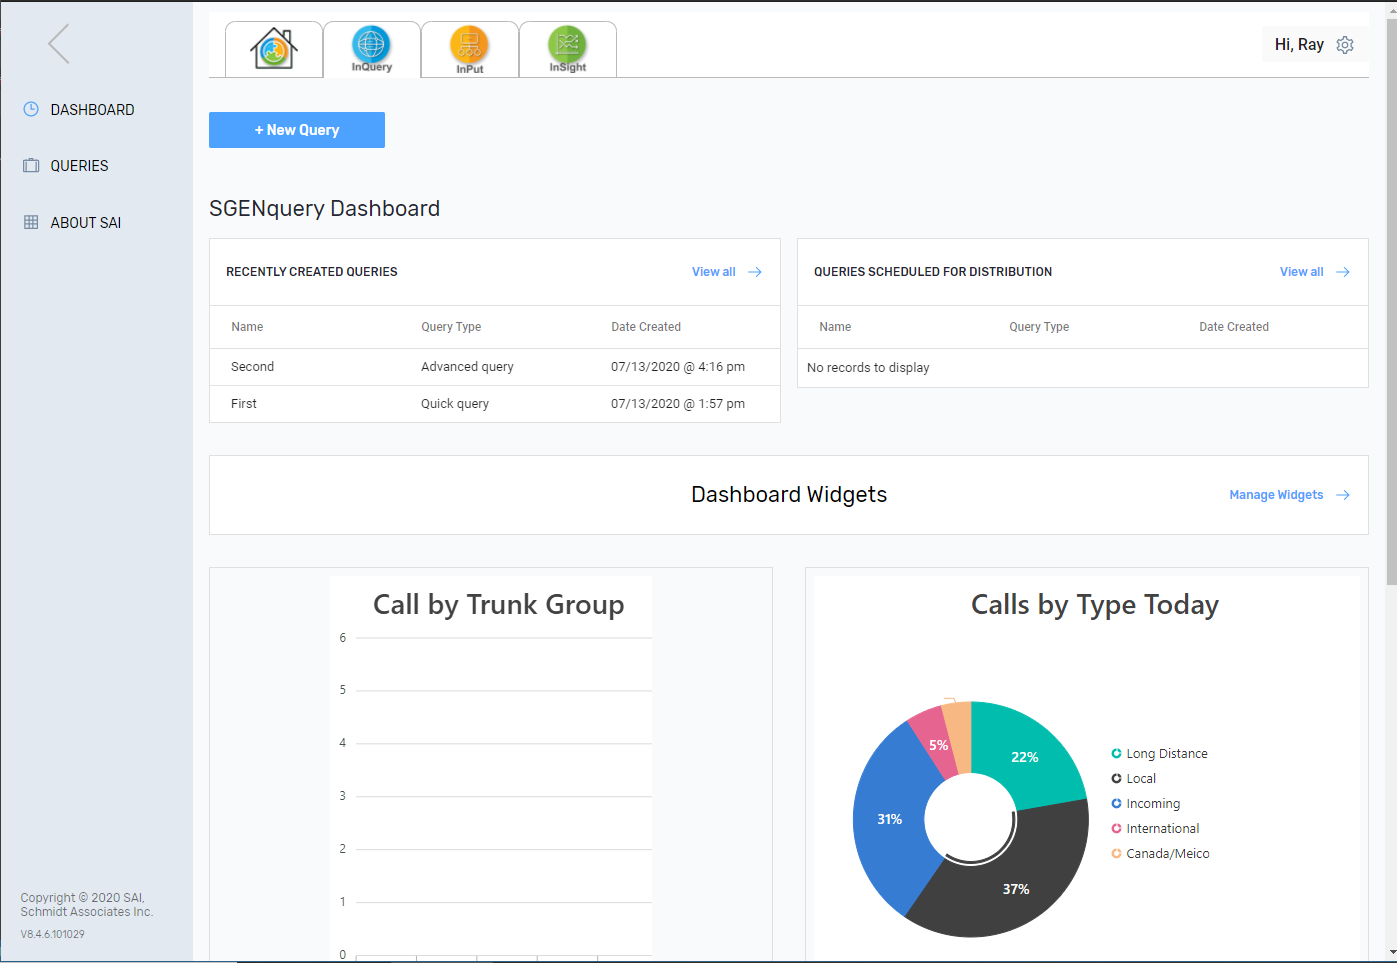Click date 07/13/2020 @ 4:16 pm

(678, 367)
